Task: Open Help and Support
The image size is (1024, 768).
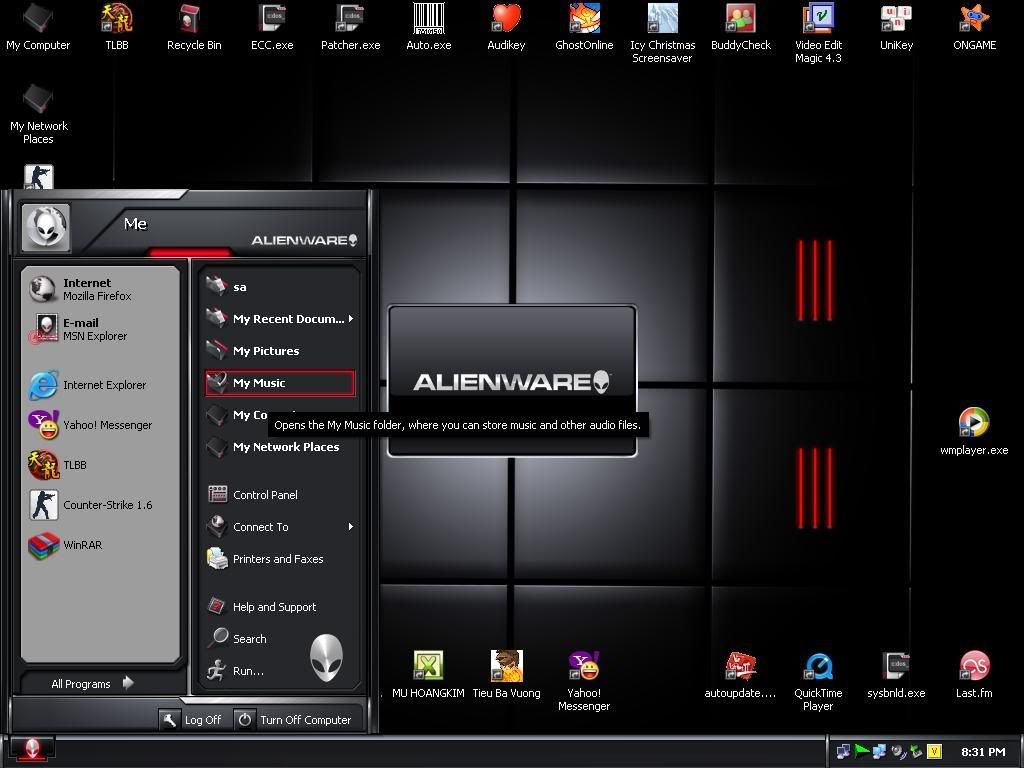Action: click(280, 607)
